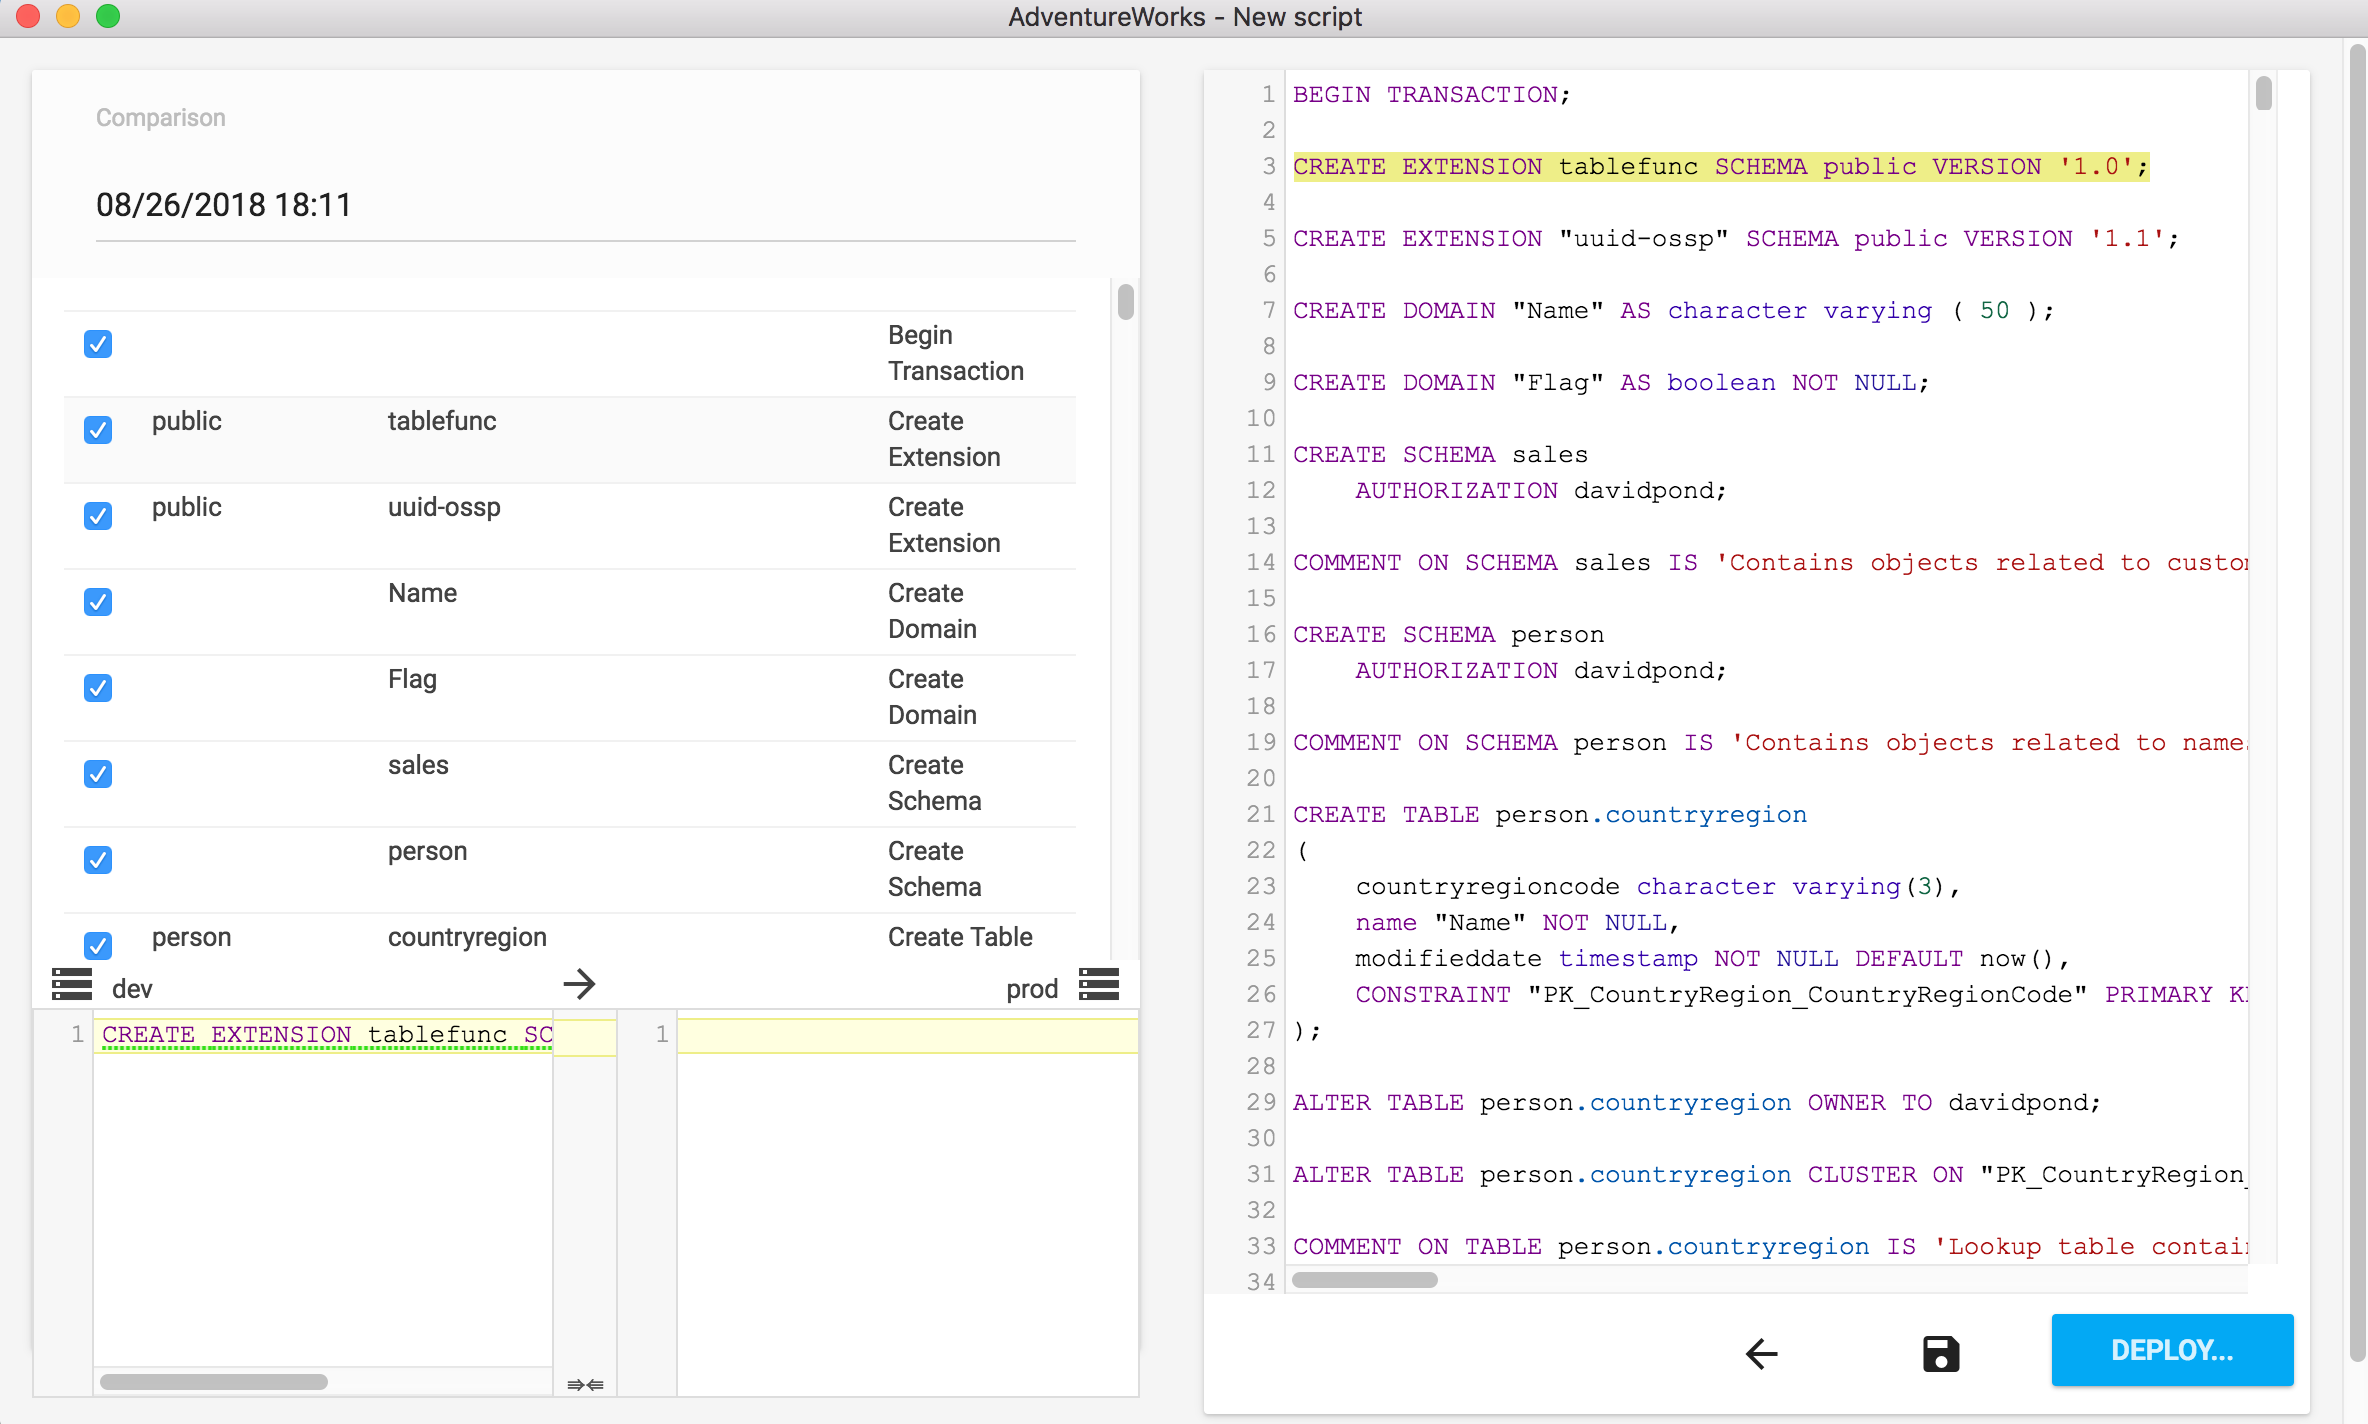
Task: Click the ALTER TABLE OWNER TO davidpond line
Action: tap(1697, 1102)
